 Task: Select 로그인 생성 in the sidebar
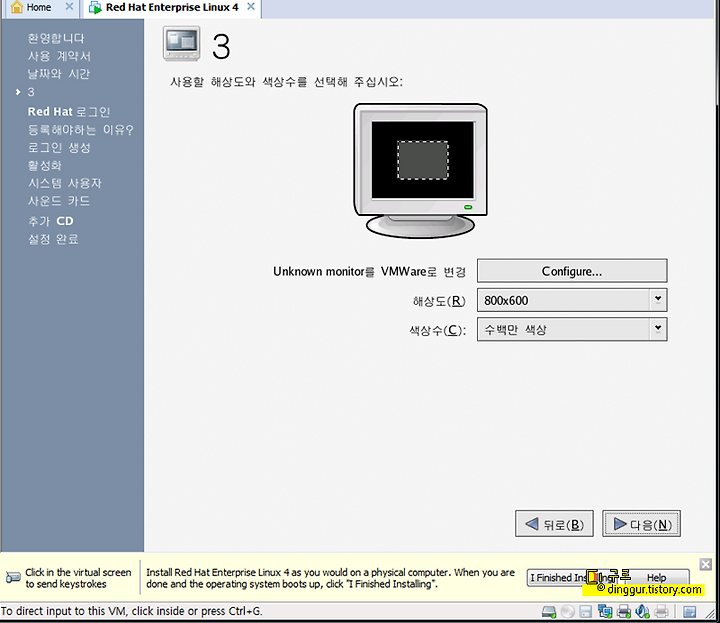[59, 148]
